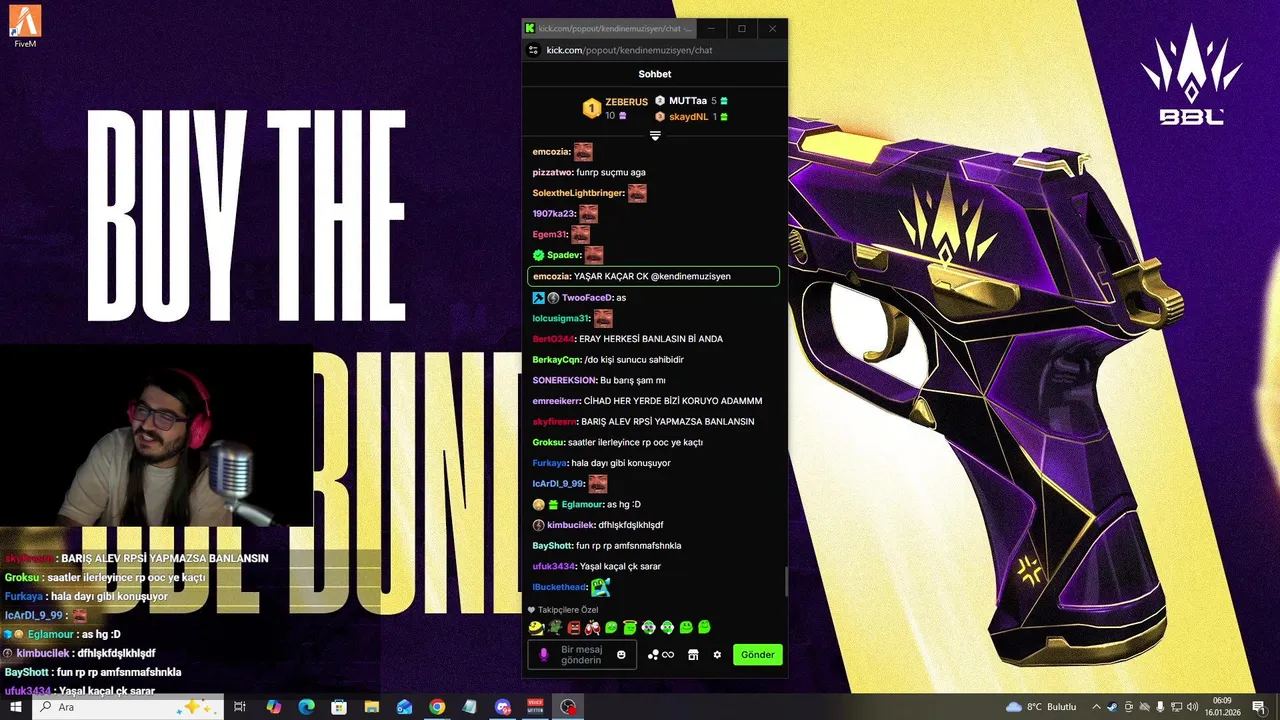Click the Ara taskbar search box

point(127,707)
